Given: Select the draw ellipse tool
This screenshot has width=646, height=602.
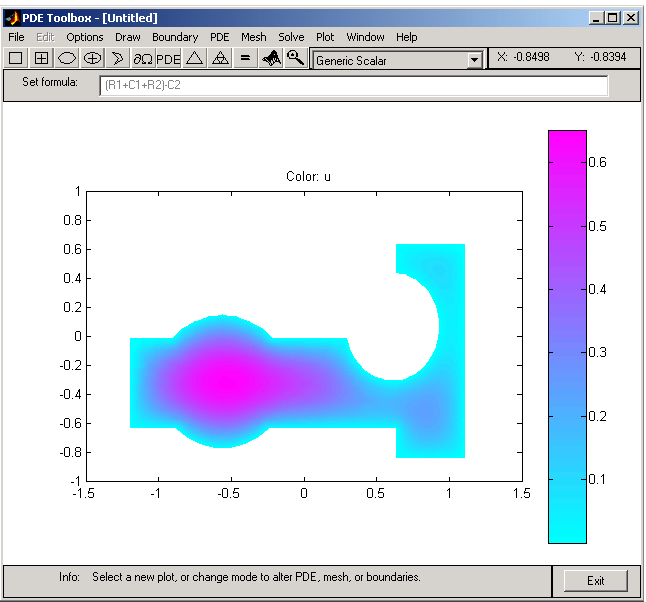Looking at the screenshot, I should coord(67,58).
